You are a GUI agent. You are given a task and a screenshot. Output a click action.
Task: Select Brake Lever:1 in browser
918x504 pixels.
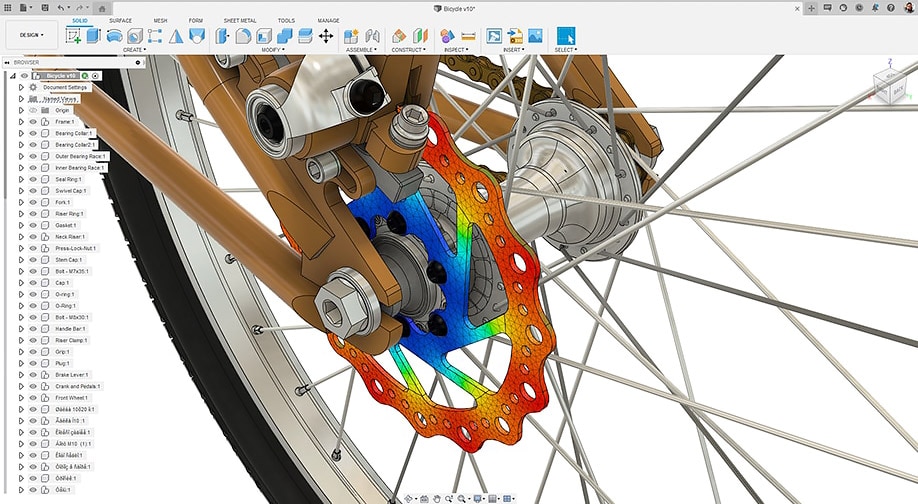point(71,374)
